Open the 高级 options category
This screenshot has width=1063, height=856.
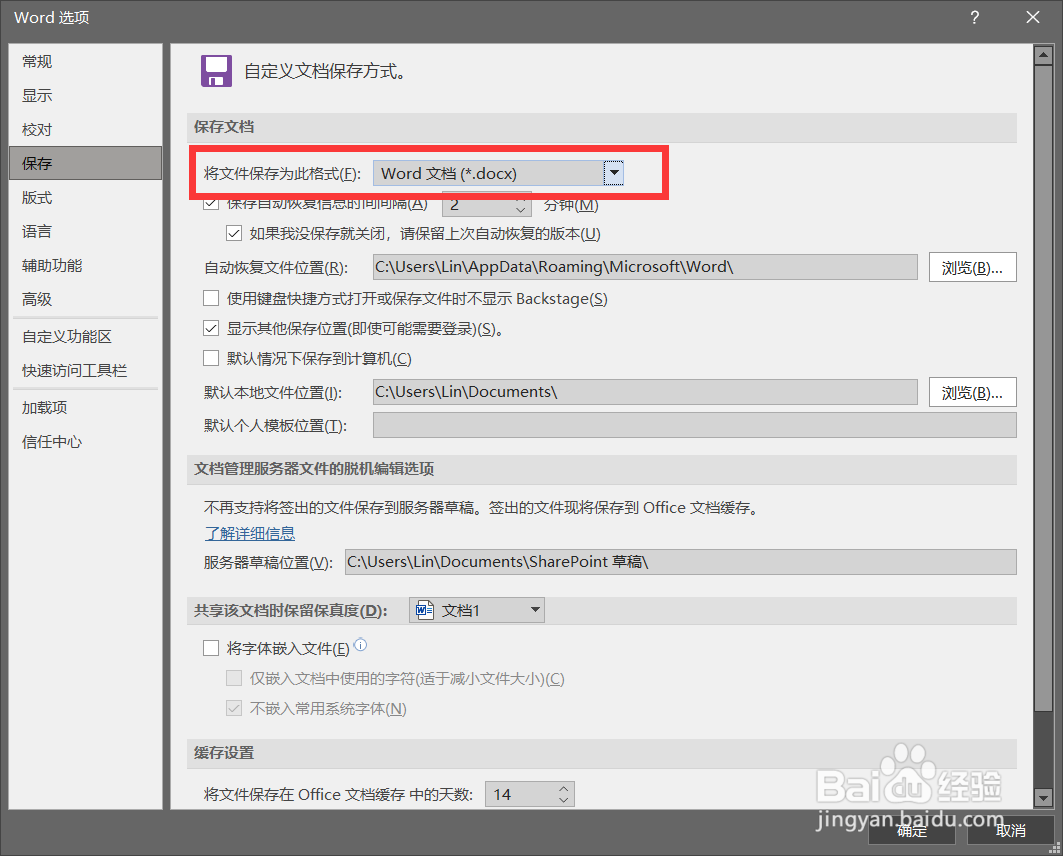[85, 299]
